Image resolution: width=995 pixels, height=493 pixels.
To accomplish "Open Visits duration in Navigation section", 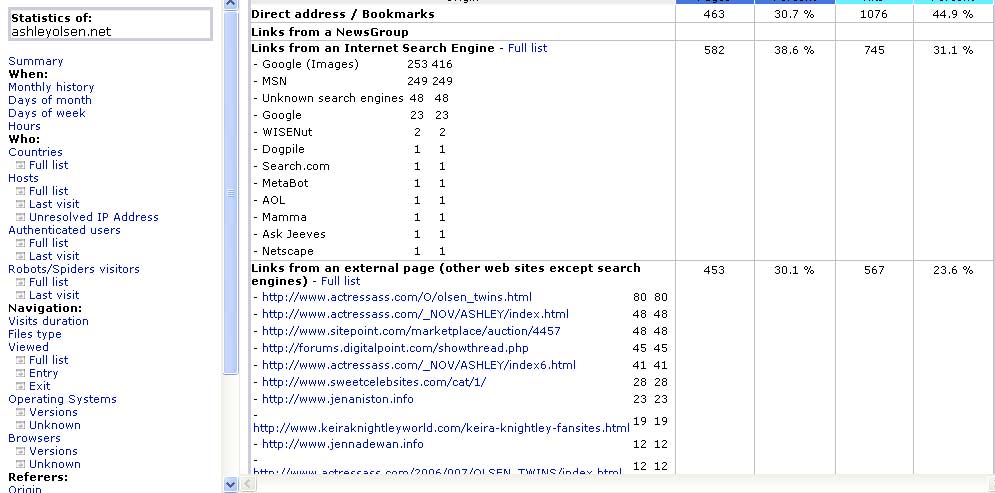I will pos(48,321).
